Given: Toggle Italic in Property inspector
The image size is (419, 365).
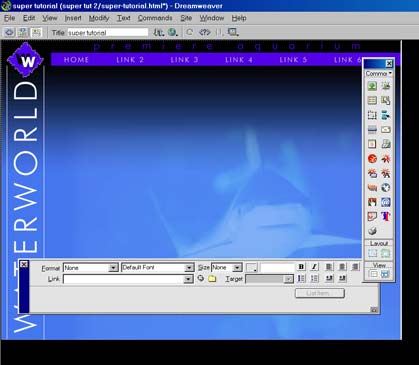Looking at the screenshot, I should click(314, 267).
